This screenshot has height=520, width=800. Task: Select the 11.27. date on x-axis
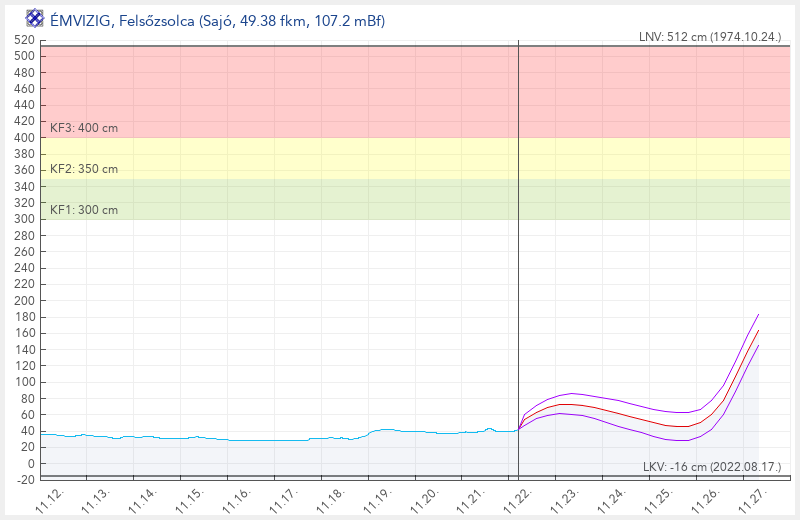point(753,496)
